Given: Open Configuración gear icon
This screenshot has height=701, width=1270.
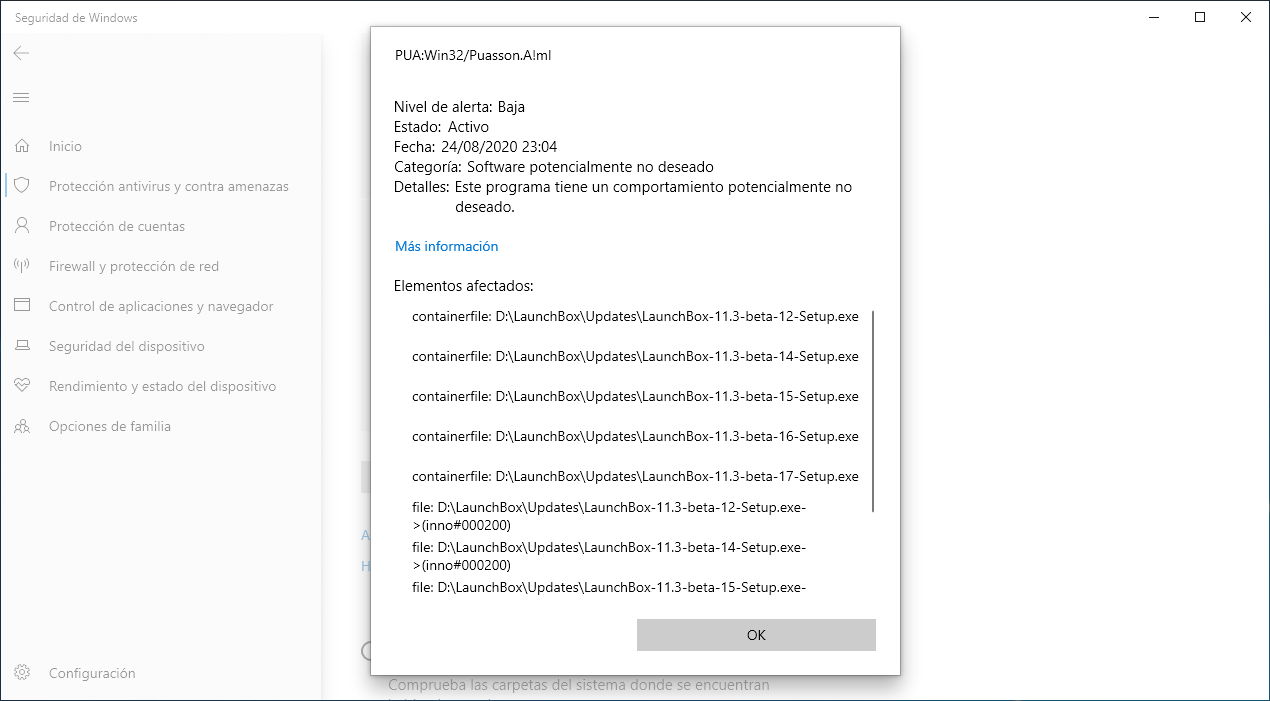Looking at the screenshot, I should (x=22, y=673).
